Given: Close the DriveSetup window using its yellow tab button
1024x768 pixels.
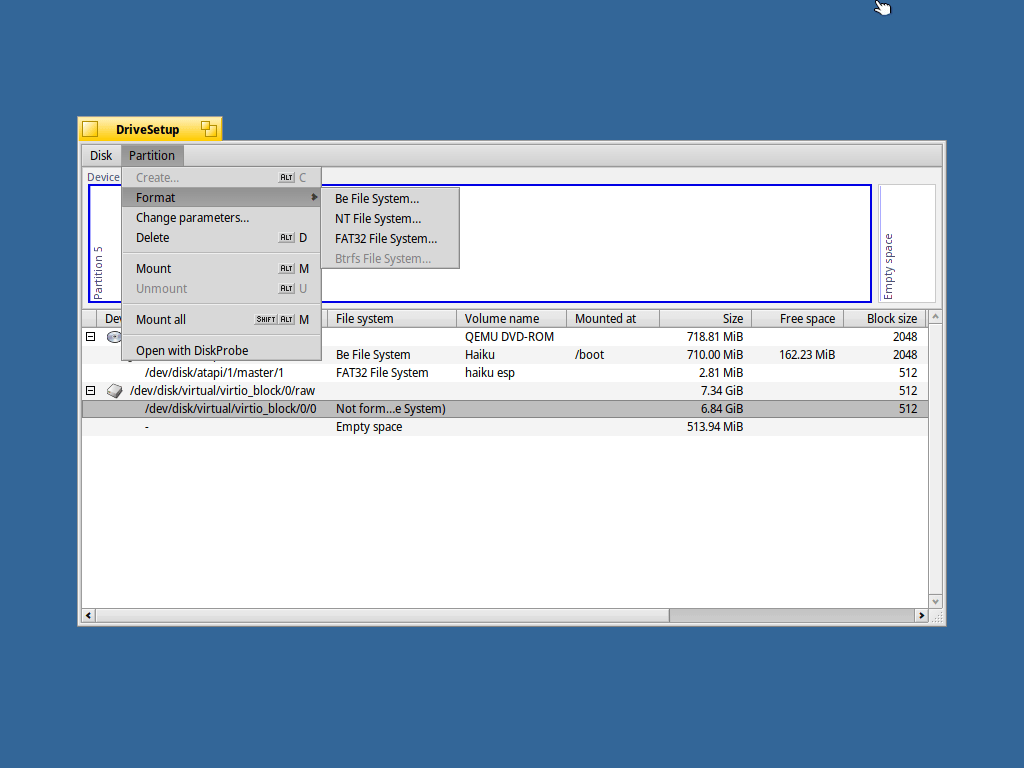Looking at the screenshot, I should (90, 129).
